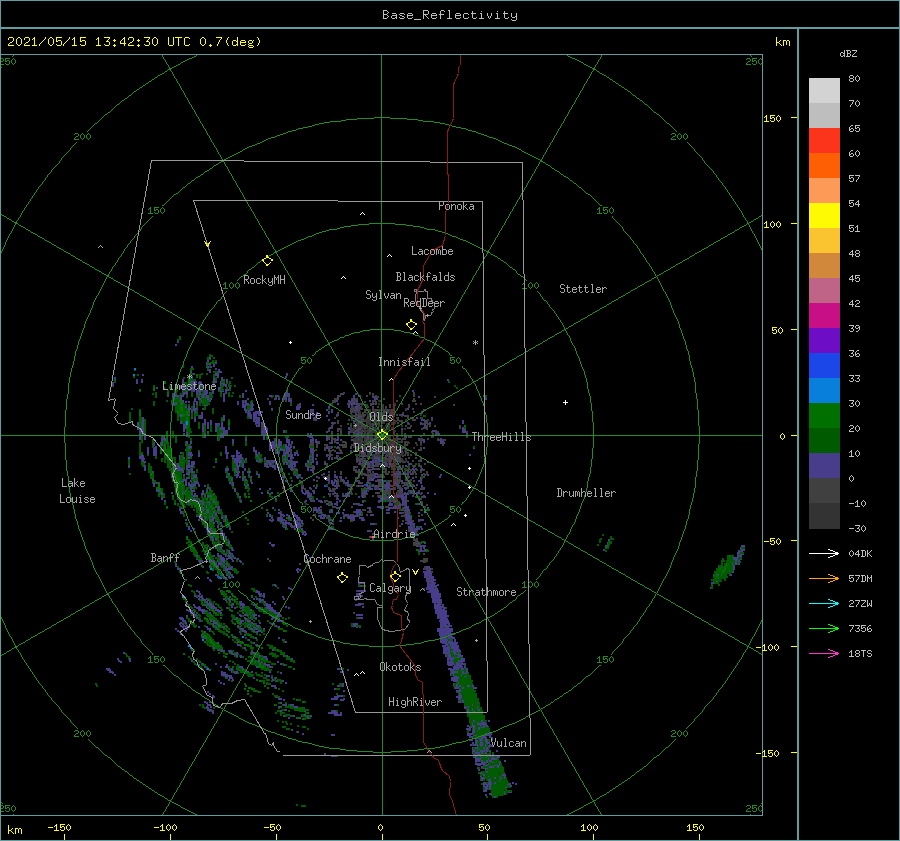Select the yellow diamond marker beside Cochrane
This screenshot has width=900, height=841.
342,578
